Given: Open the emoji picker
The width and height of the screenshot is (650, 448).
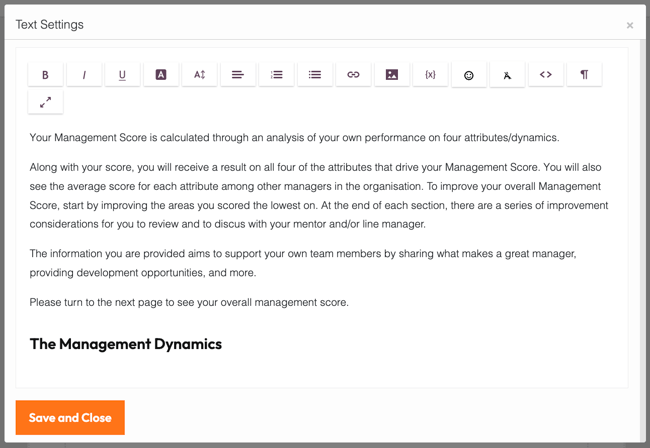Looking at the screenshot, I should coord(469,75).
